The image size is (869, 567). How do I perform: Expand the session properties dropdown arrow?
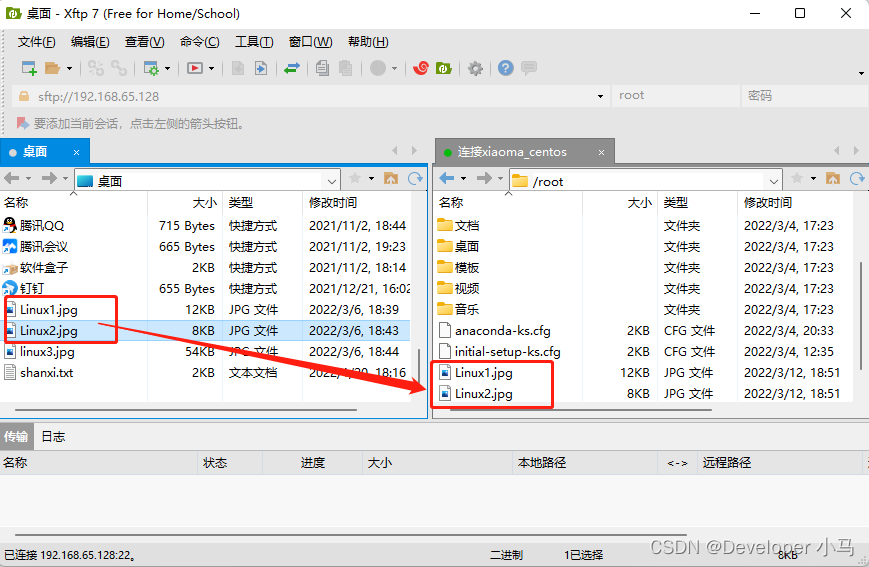167,69
